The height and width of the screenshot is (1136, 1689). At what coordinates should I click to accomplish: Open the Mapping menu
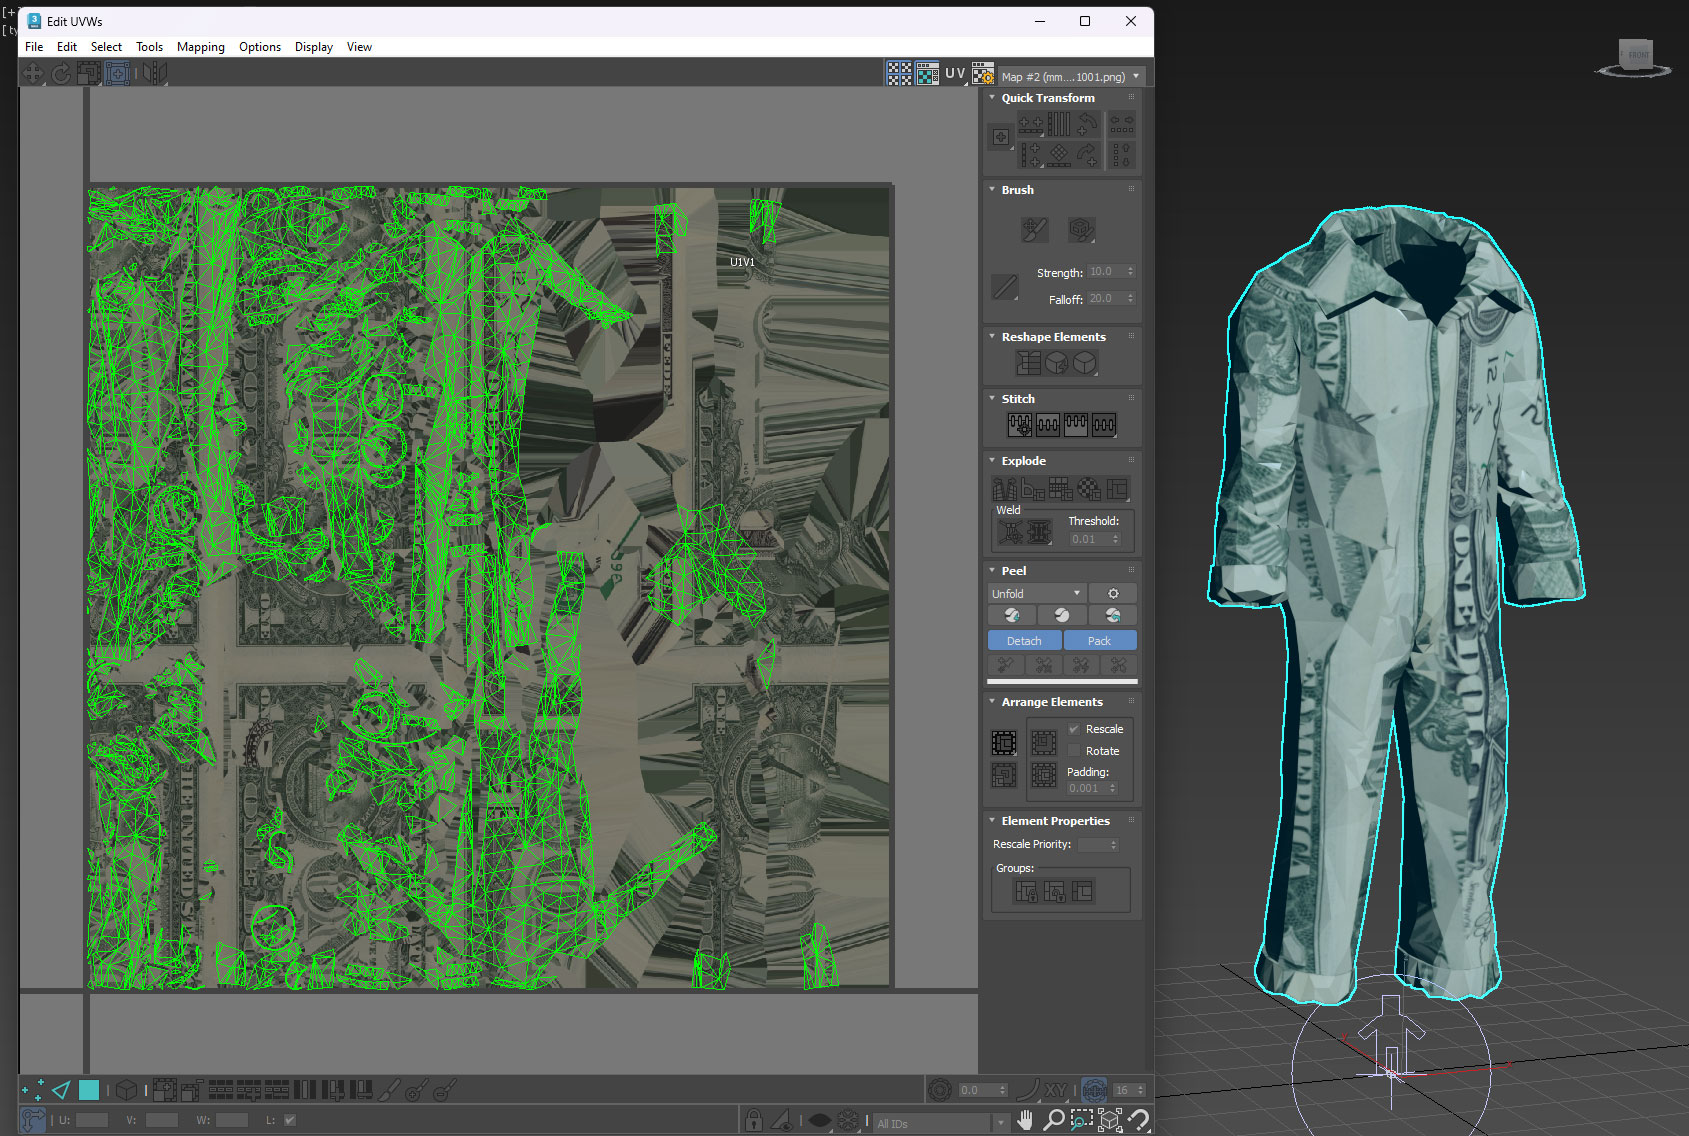(x=201, y=47)
